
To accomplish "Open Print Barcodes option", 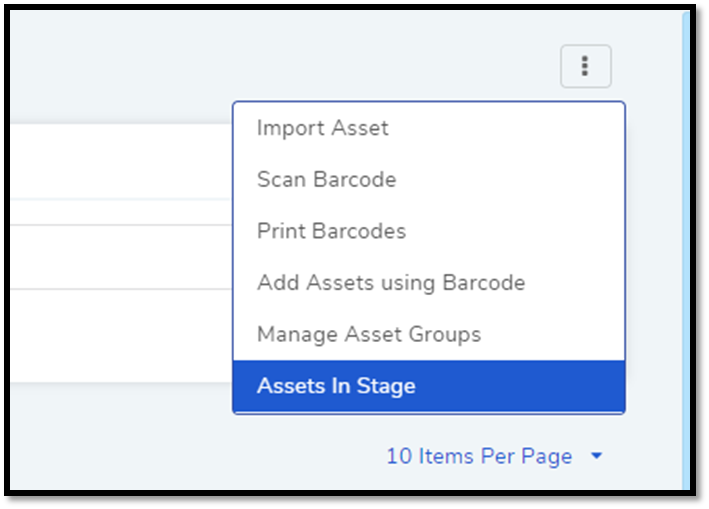I will click(x=429, y=231).
